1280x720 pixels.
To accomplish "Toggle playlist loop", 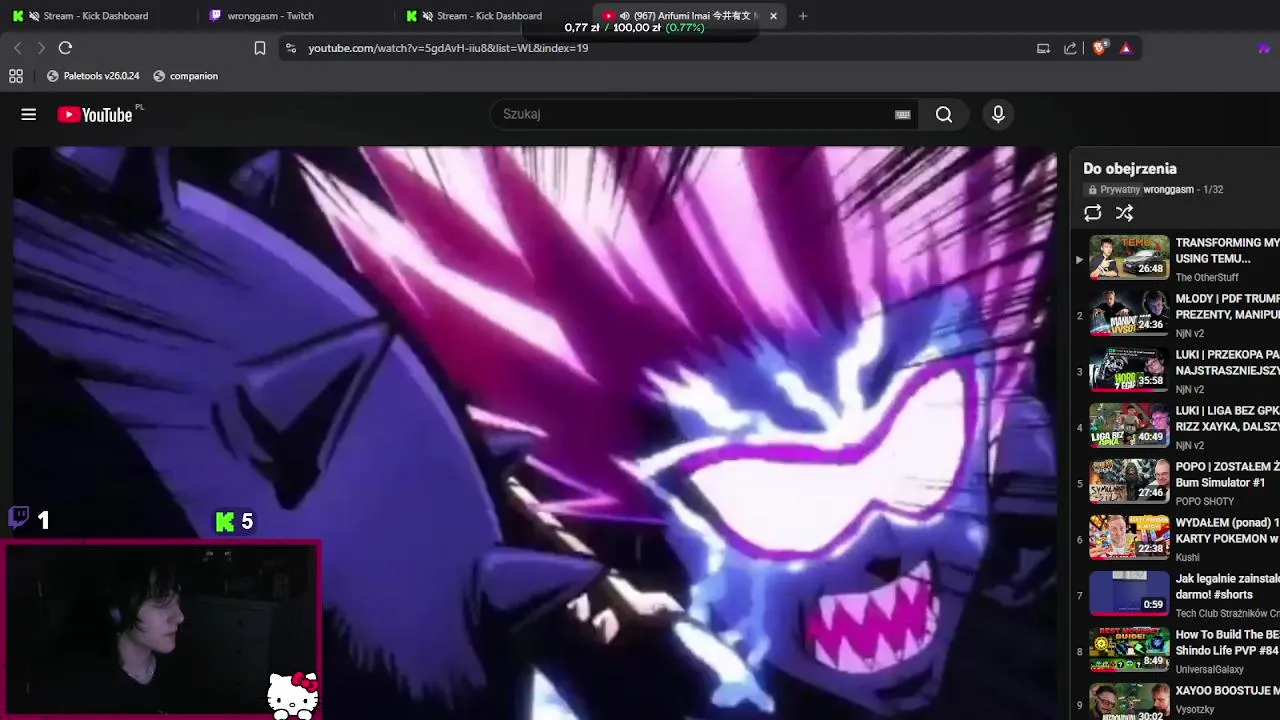I will point(1093,213).
